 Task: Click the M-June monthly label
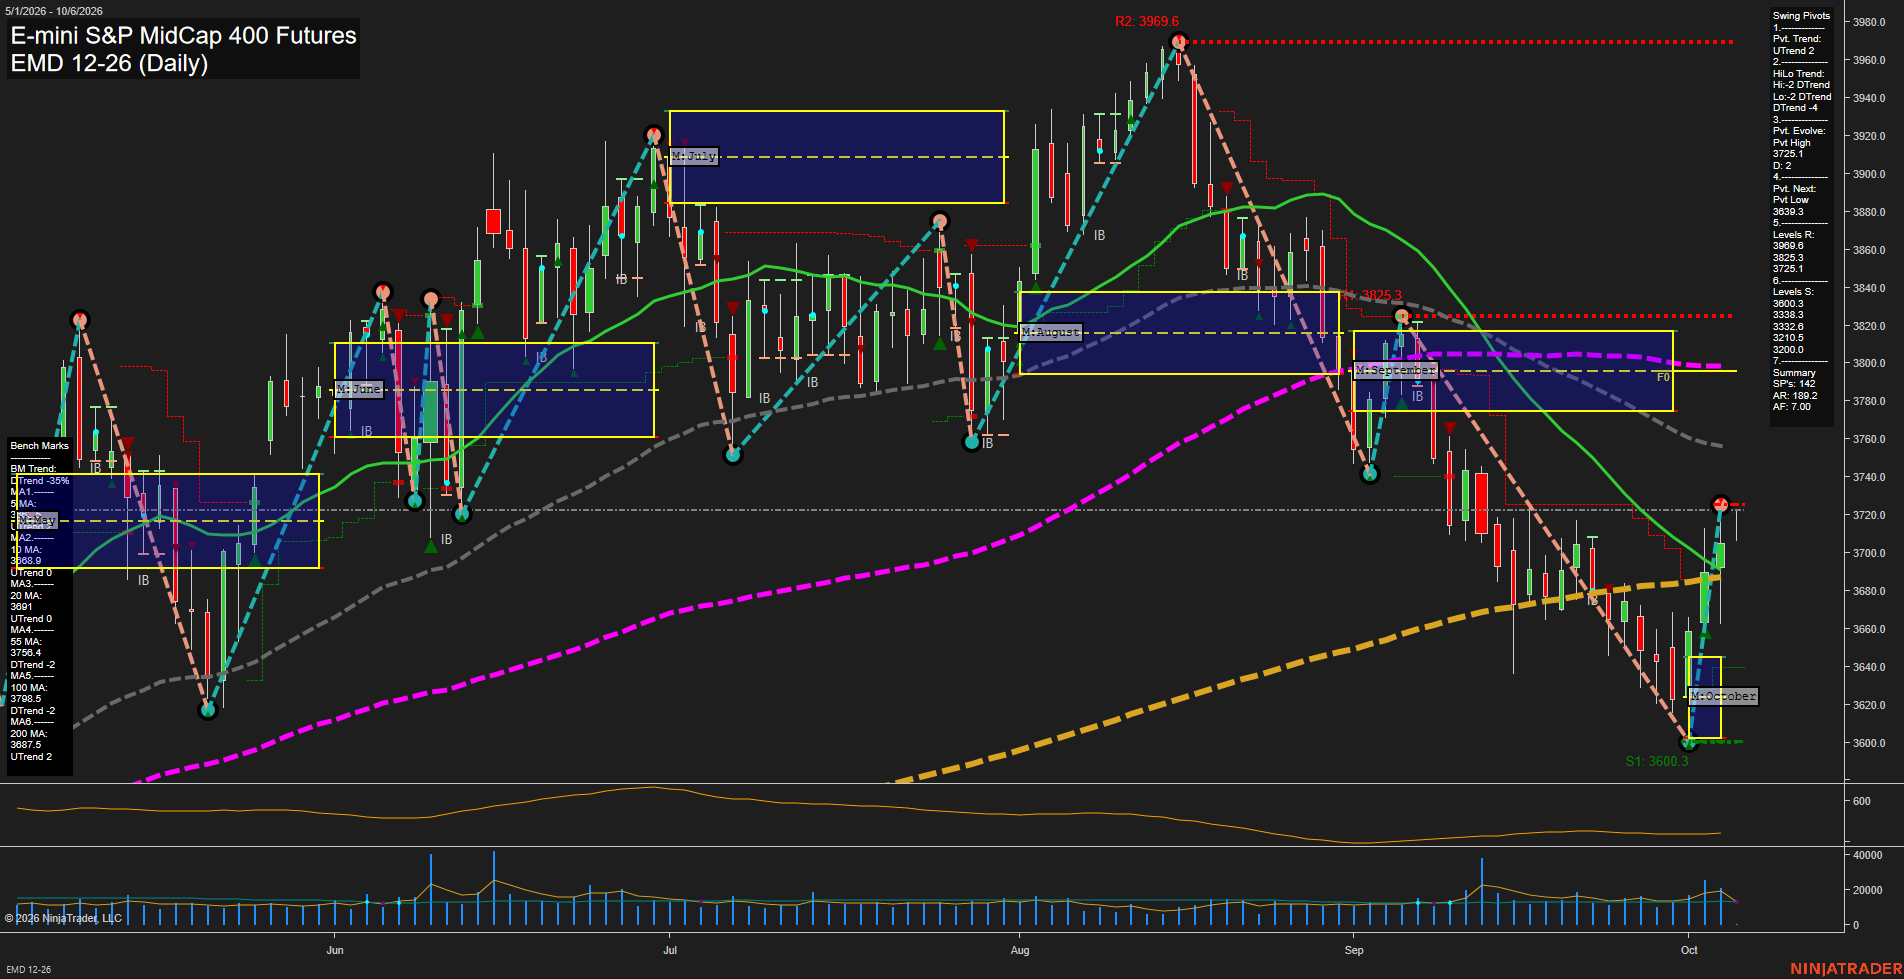358,389
